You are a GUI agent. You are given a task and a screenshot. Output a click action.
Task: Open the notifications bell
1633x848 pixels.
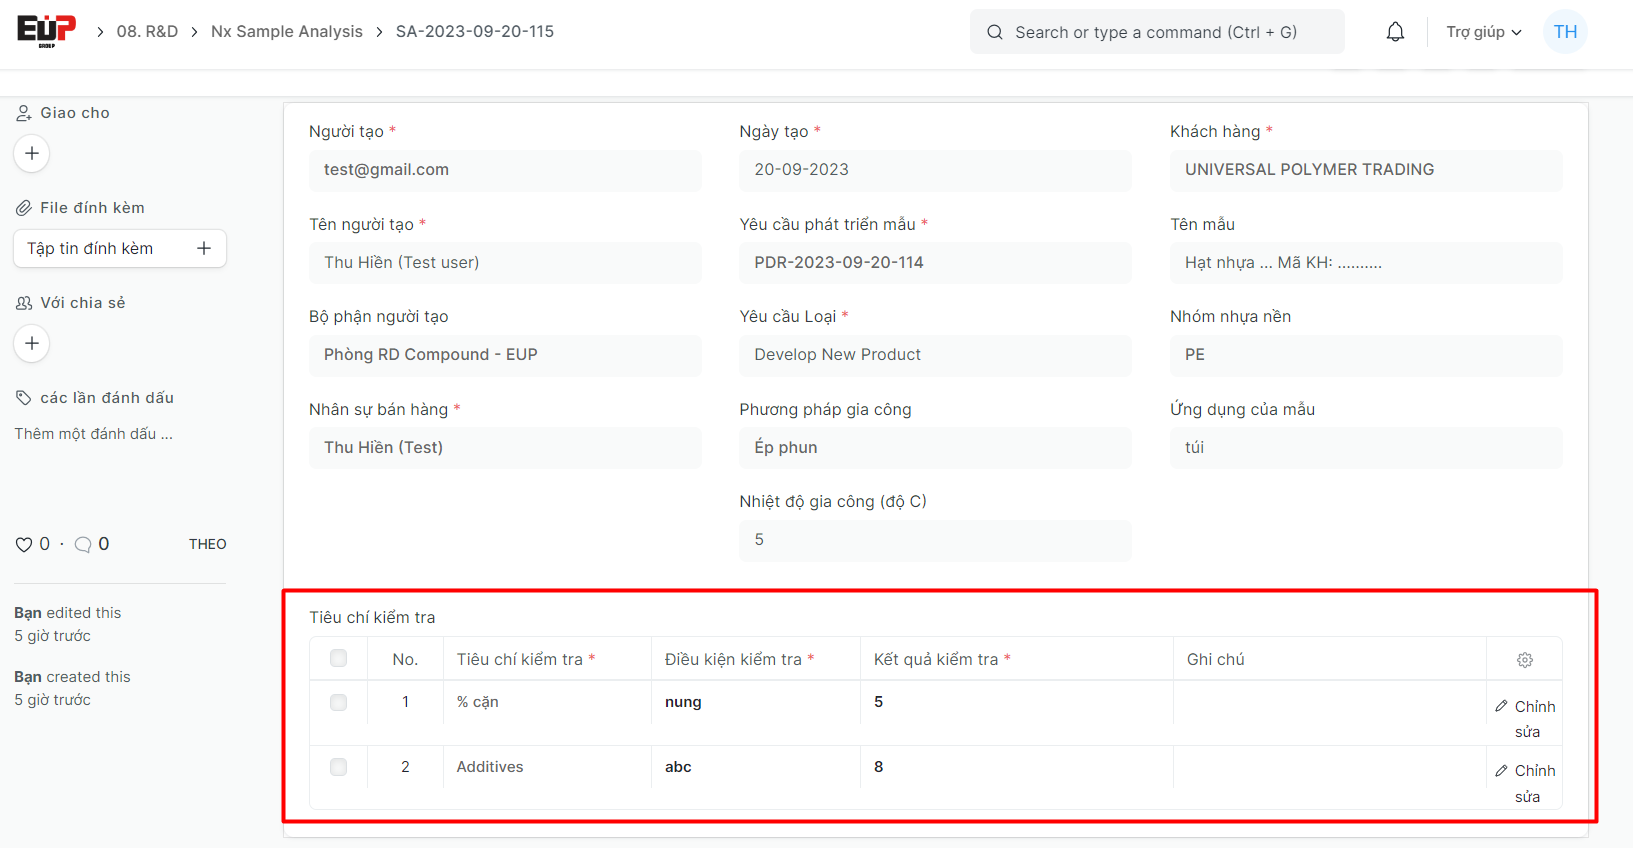pos(1395,32)
